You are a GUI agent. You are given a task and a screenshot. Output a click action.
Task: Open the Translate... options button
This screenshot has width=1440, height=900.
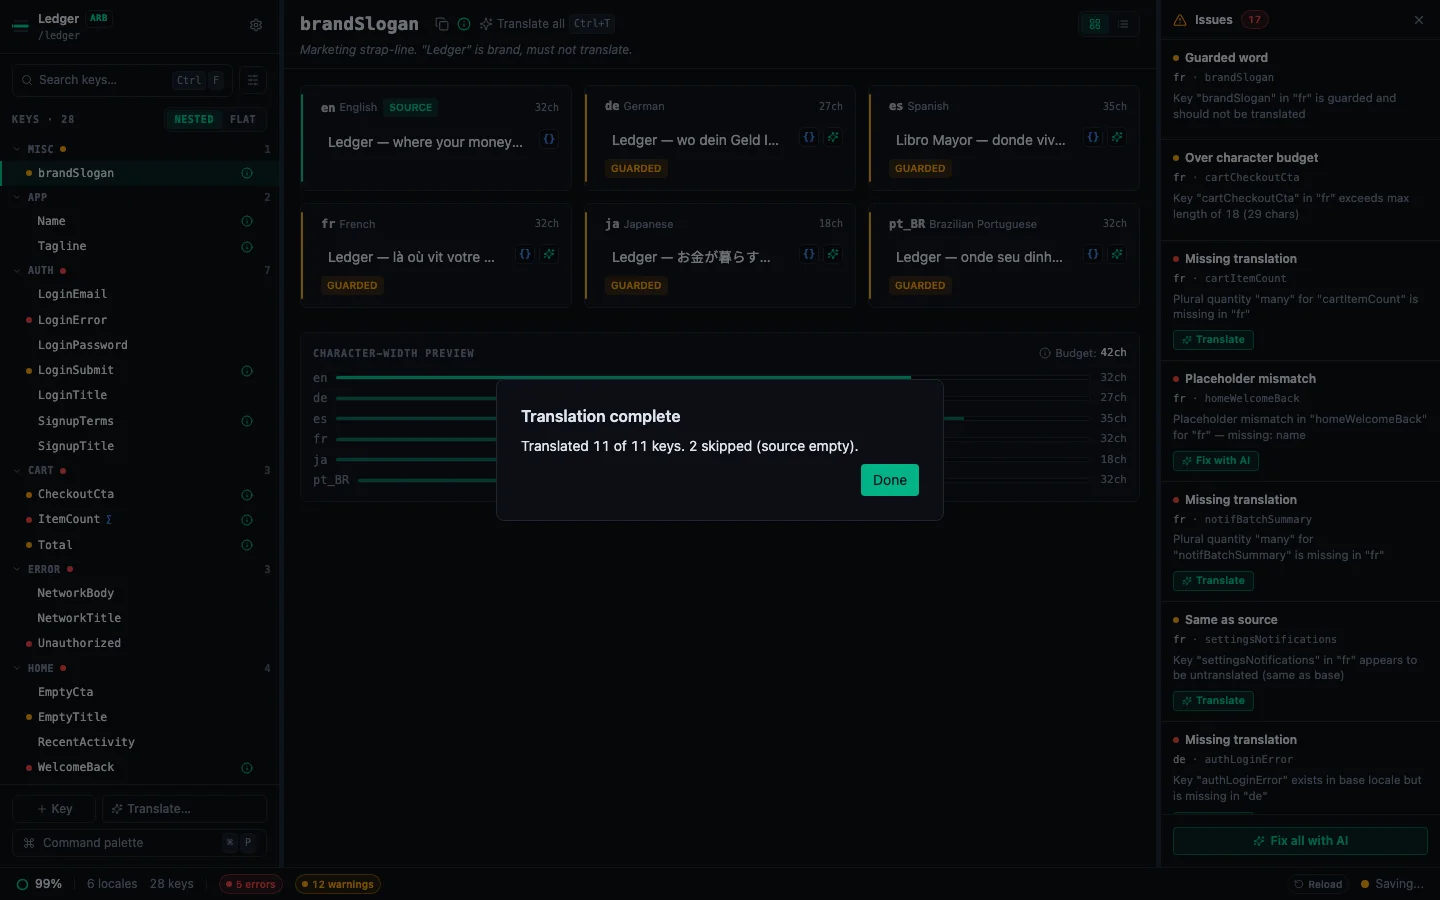pos(185,809)
